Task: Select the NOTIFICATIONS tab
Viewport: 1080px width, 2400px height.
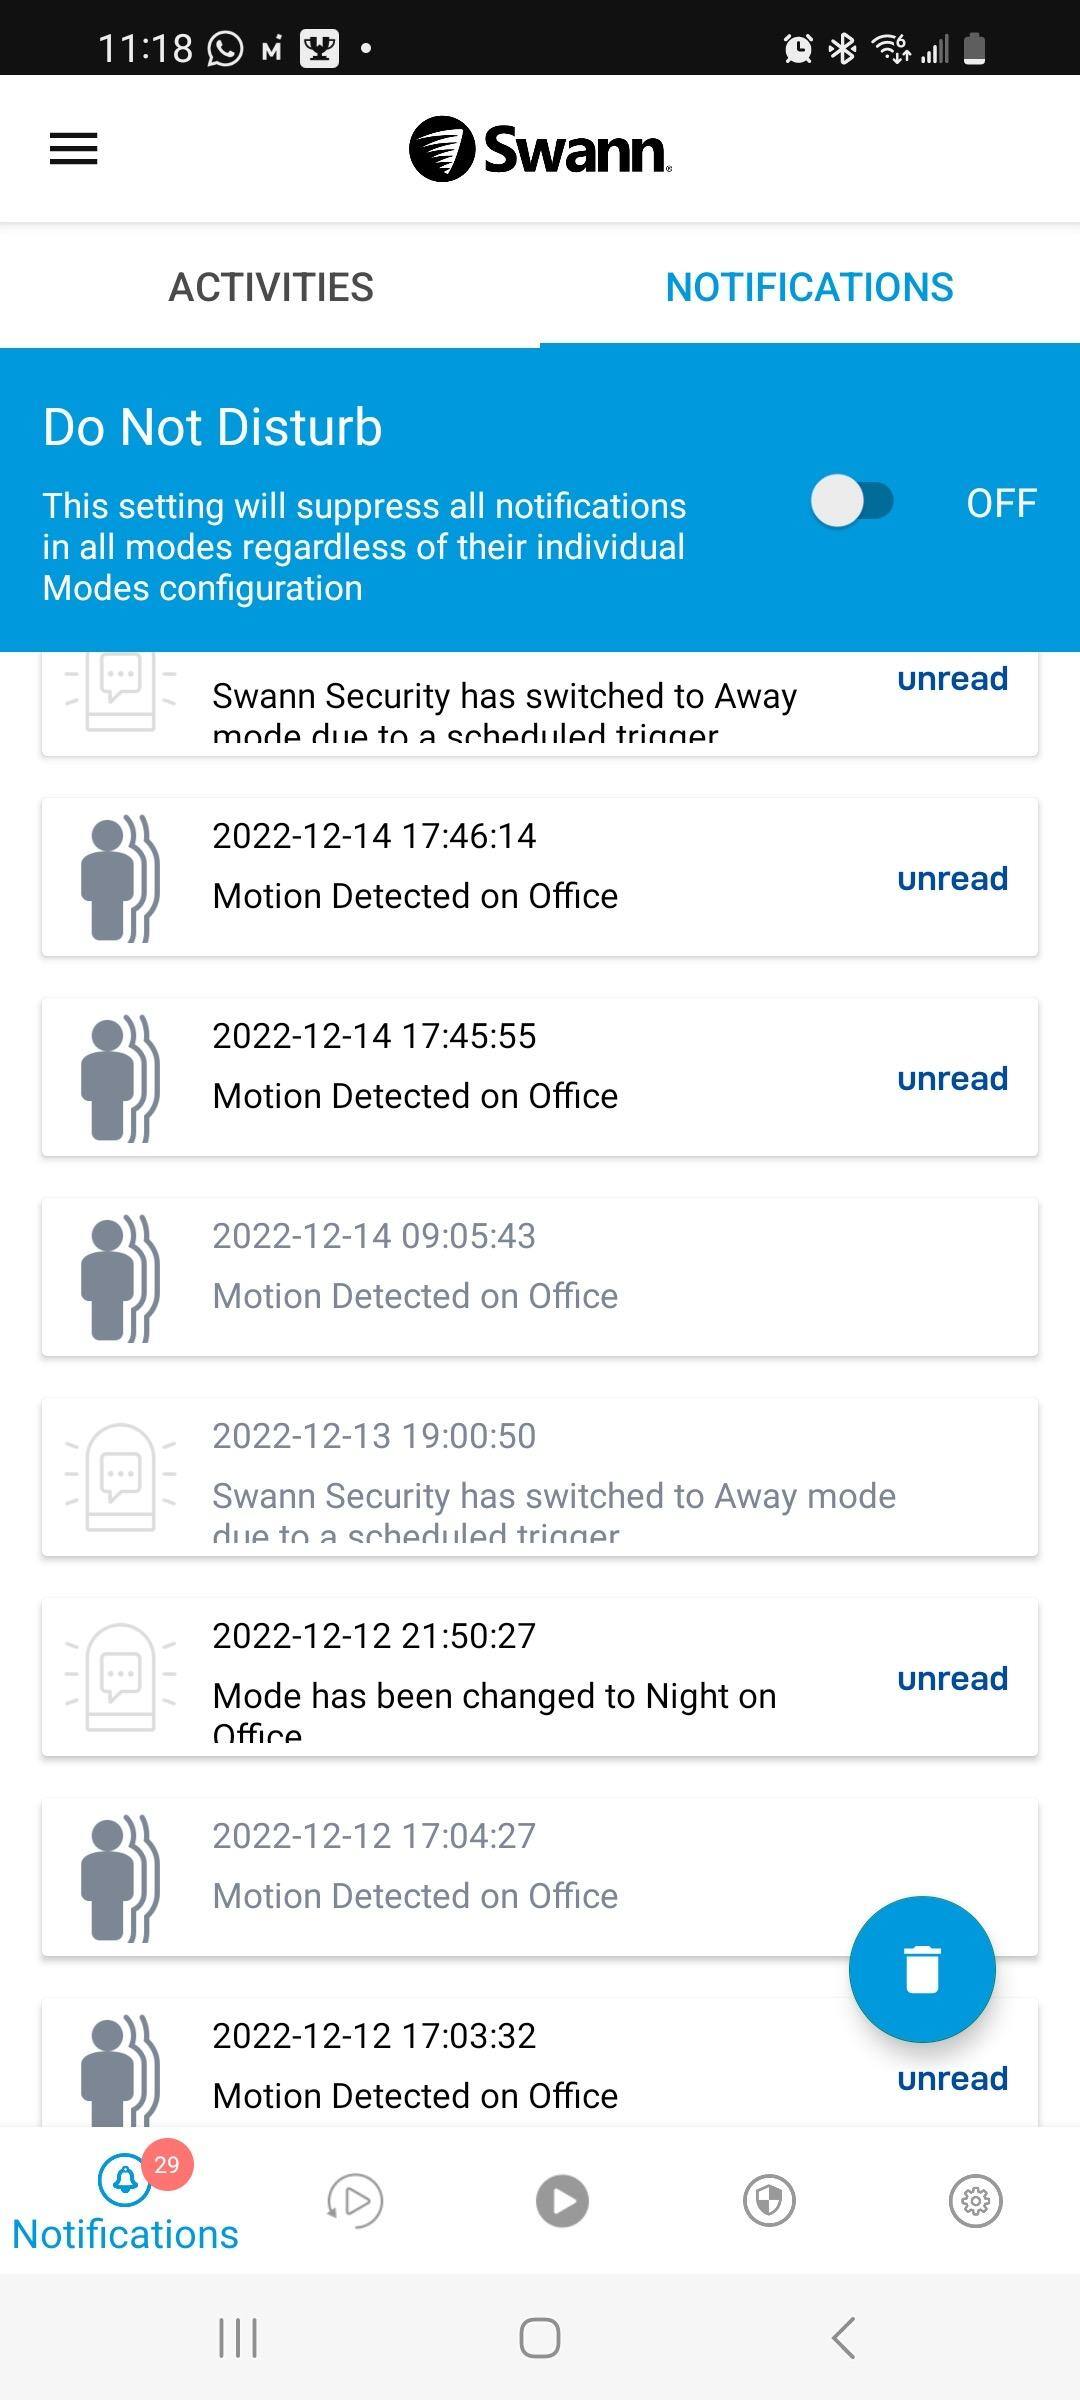Action: pyautogui.click(x=809, y=287)
